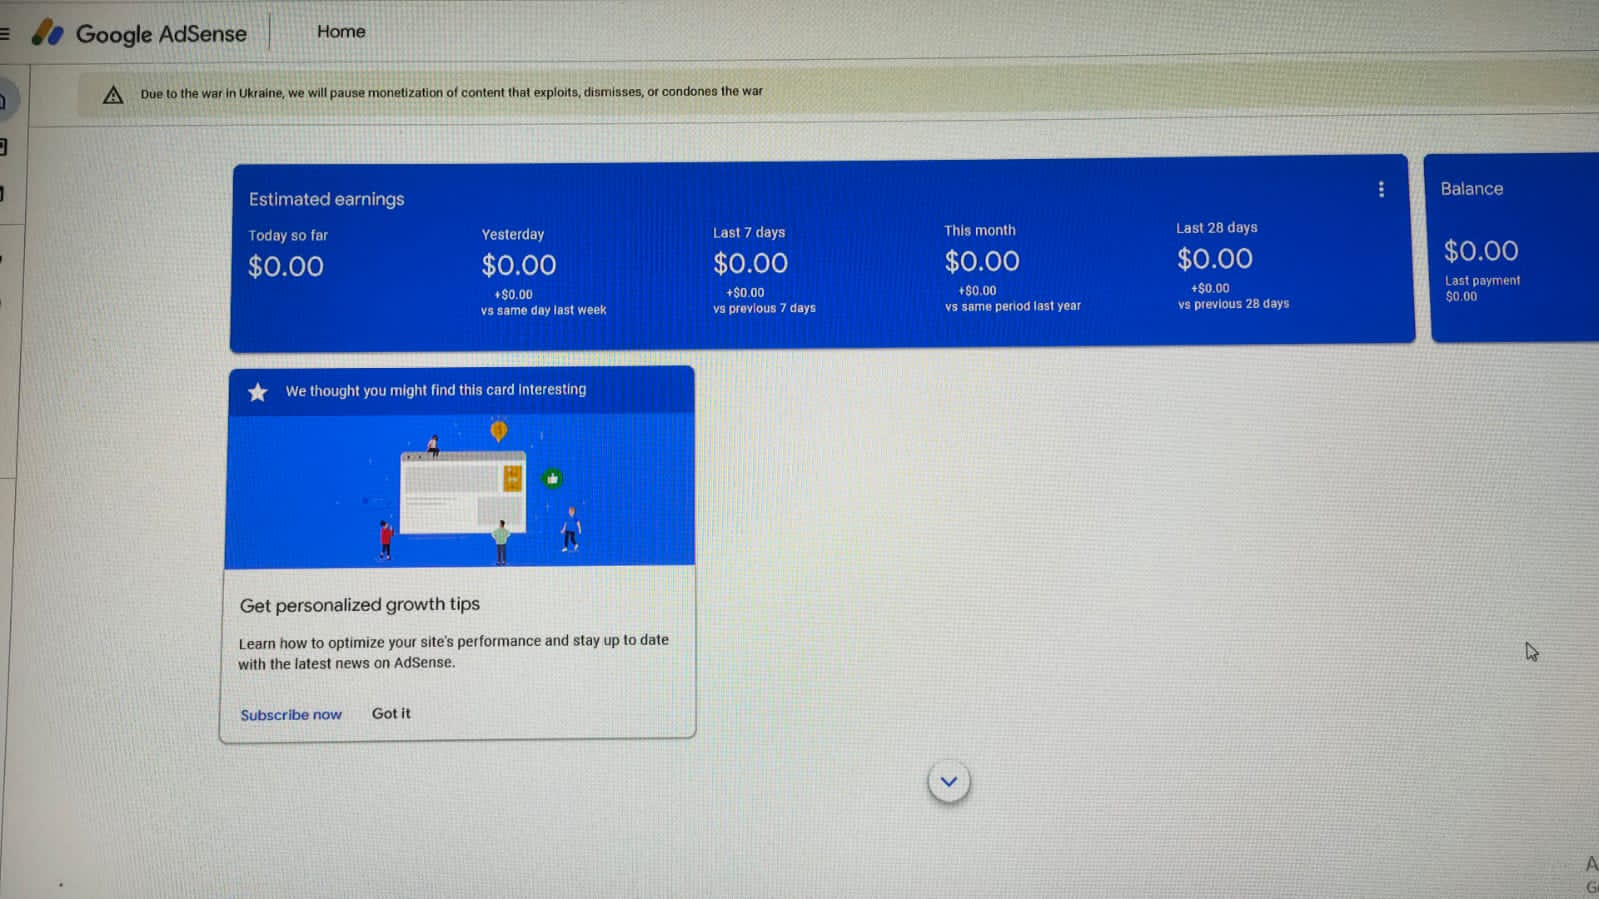The width and height of the screenshot is (1599, 899).
Task: Select the Last 7 days earnings amount
Action: pos(750,263)
